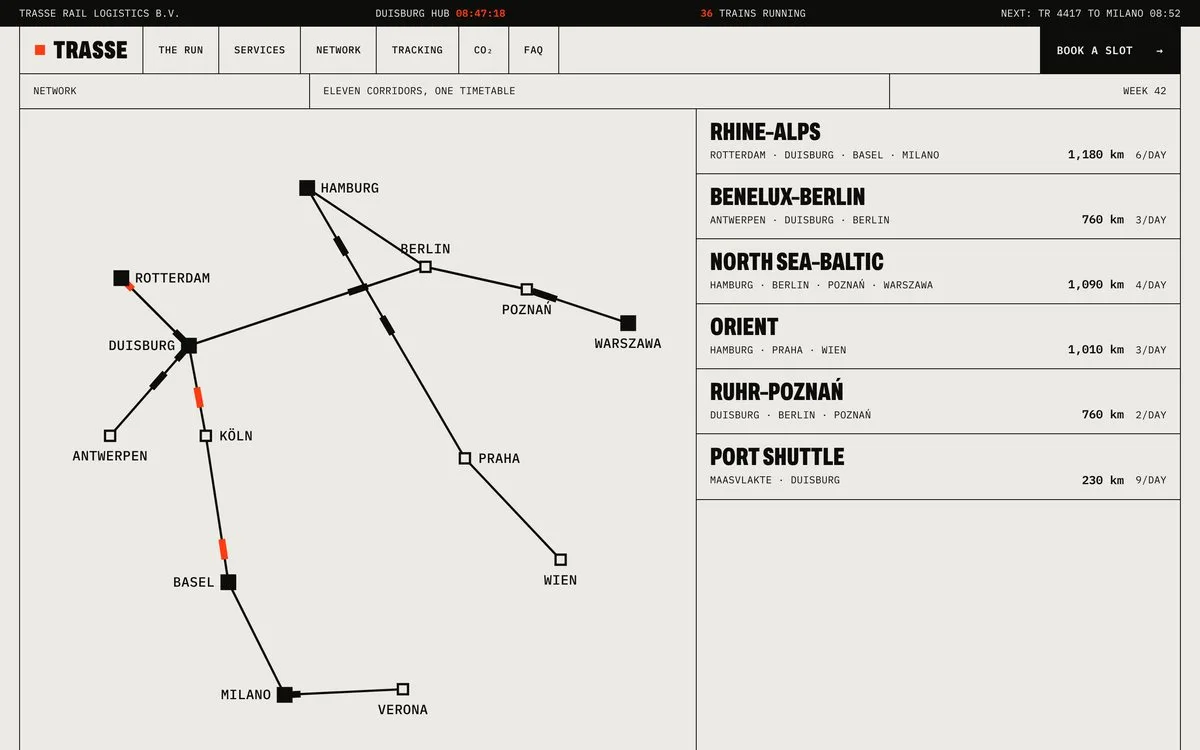
Task: Click the 9/DAY frequency value
Action: pos(1151,480)
